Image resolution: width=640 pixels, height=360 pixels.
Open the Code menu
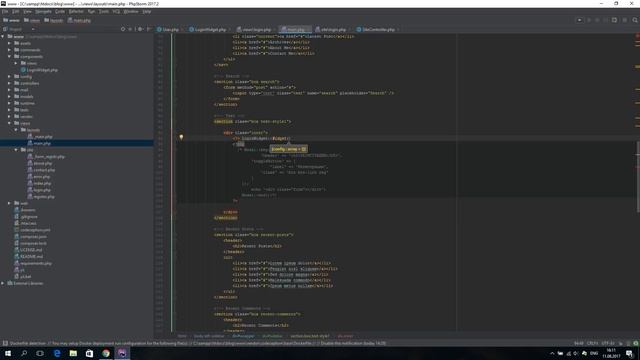[60, 11]
